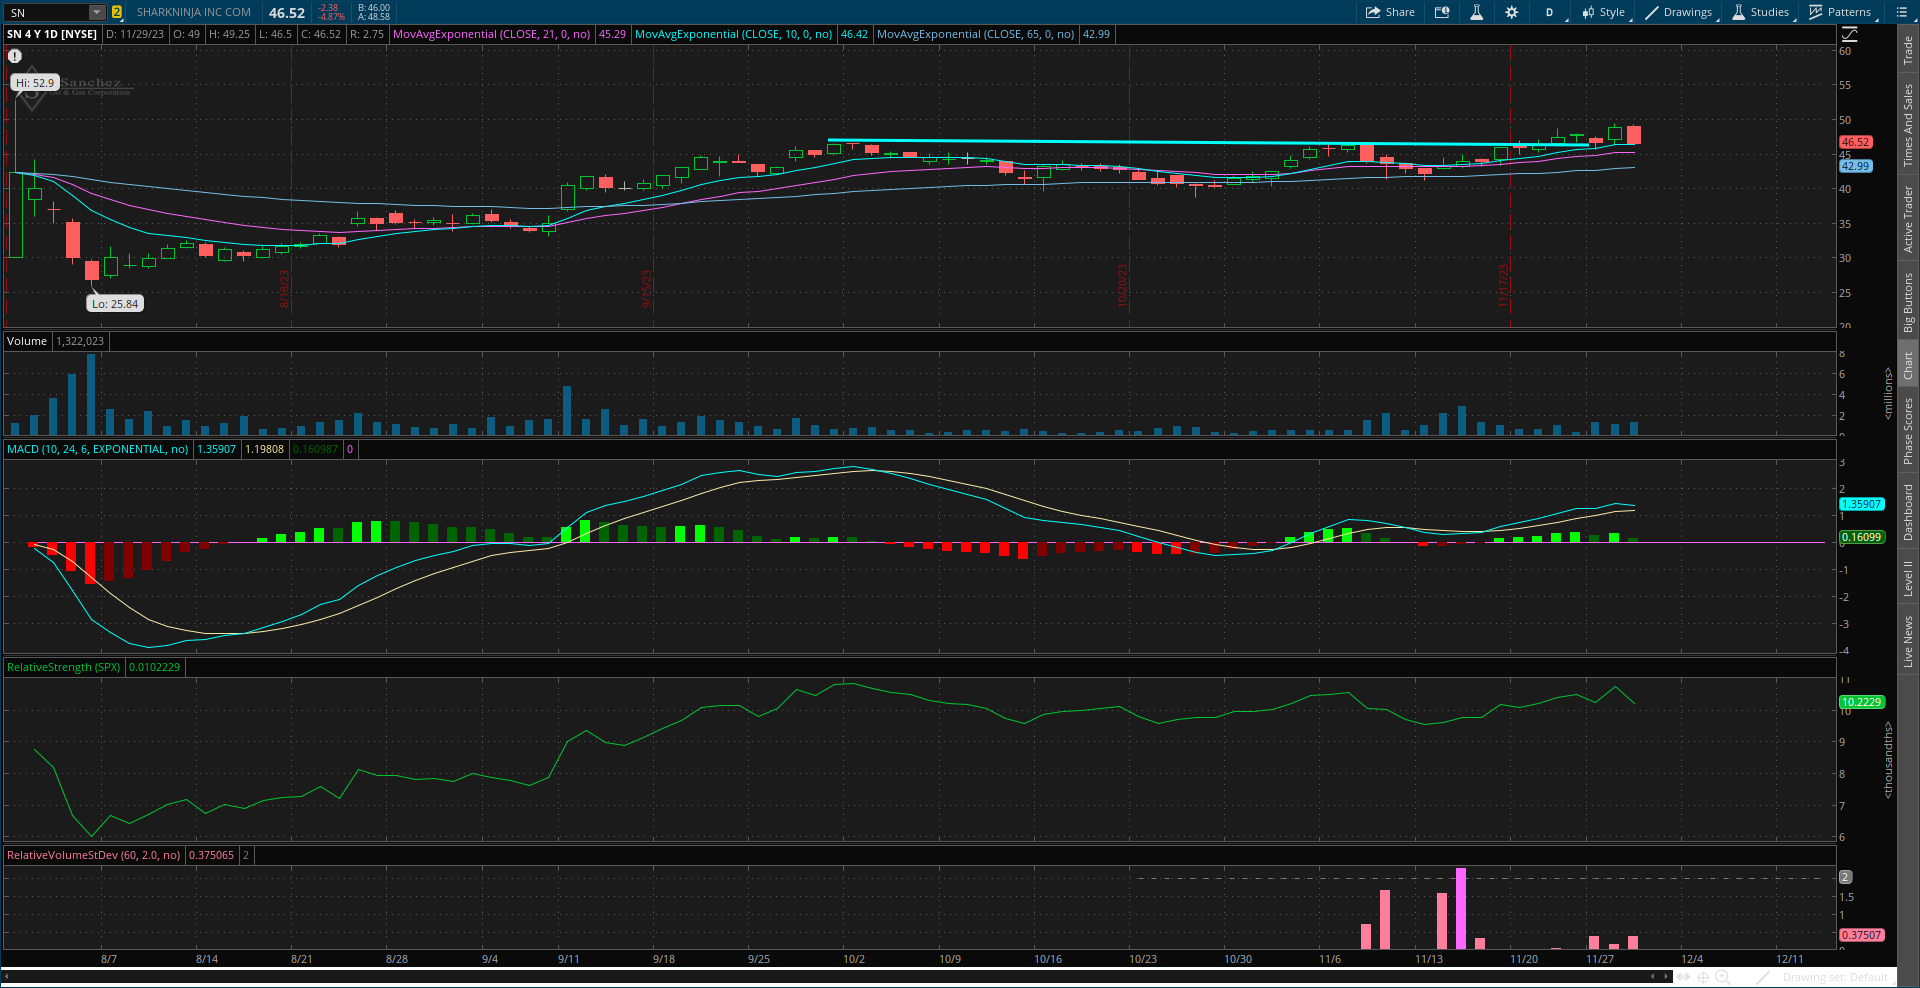1920x988 pixels.
Task: Click the 0.16099 MACD histogram value tag
Action: click(1862, 537)
